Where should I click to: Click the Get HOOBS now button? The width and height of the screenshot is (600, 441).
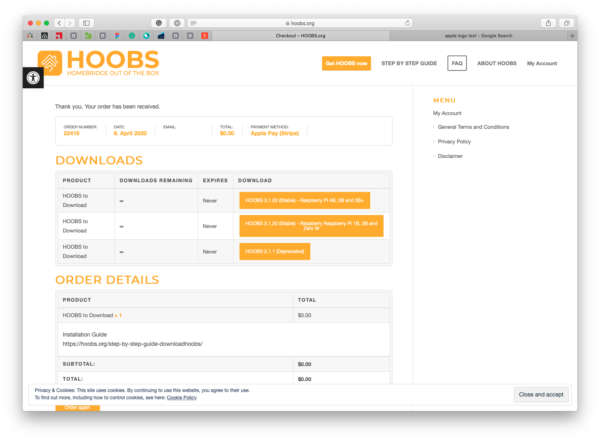tap(346, 63)
